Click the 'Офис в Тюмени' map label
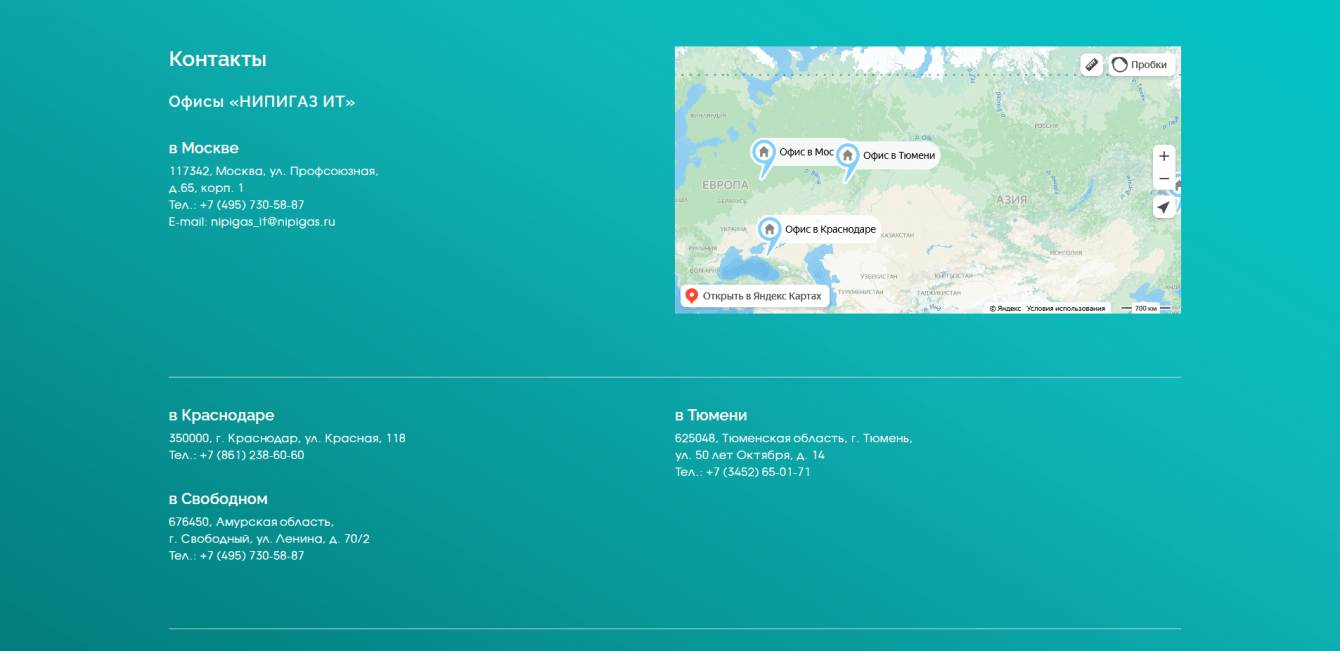This screenshot has height=651, width=1340. pos(899,156)
